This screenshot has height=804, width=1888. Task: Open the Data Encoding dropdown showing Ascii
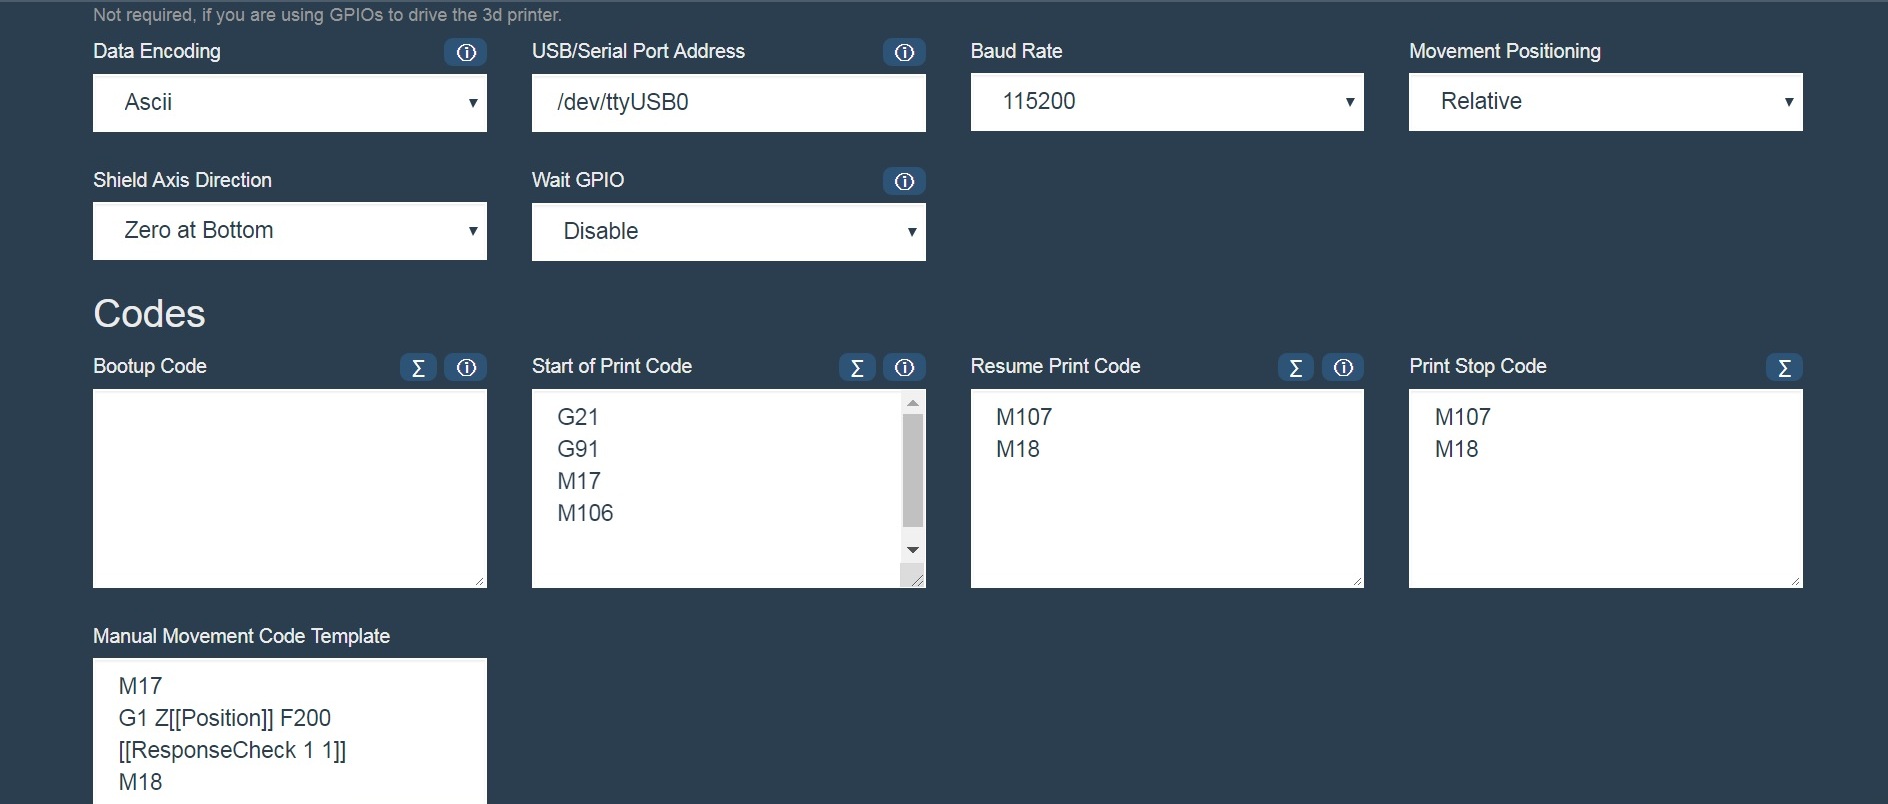coord(290,102)
